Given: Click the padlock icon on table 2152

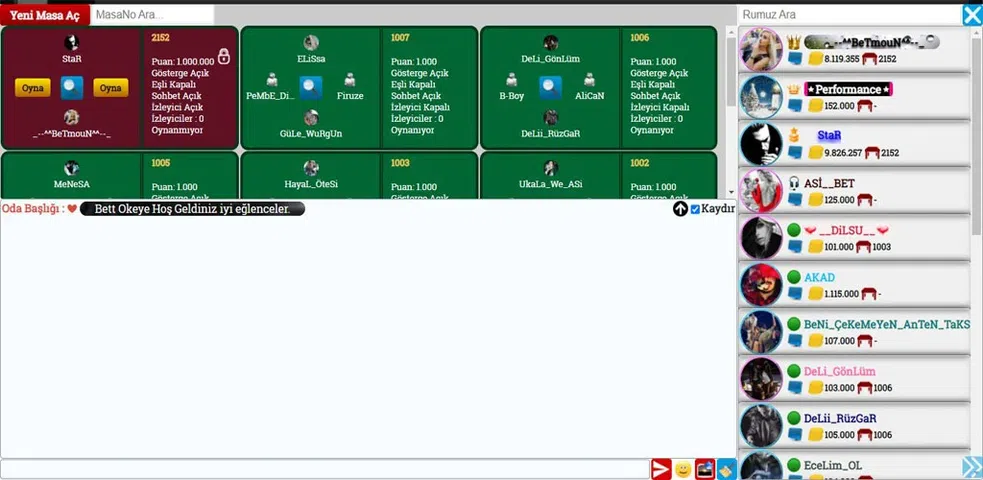Looking at the screenshot, I should (223, 56).
